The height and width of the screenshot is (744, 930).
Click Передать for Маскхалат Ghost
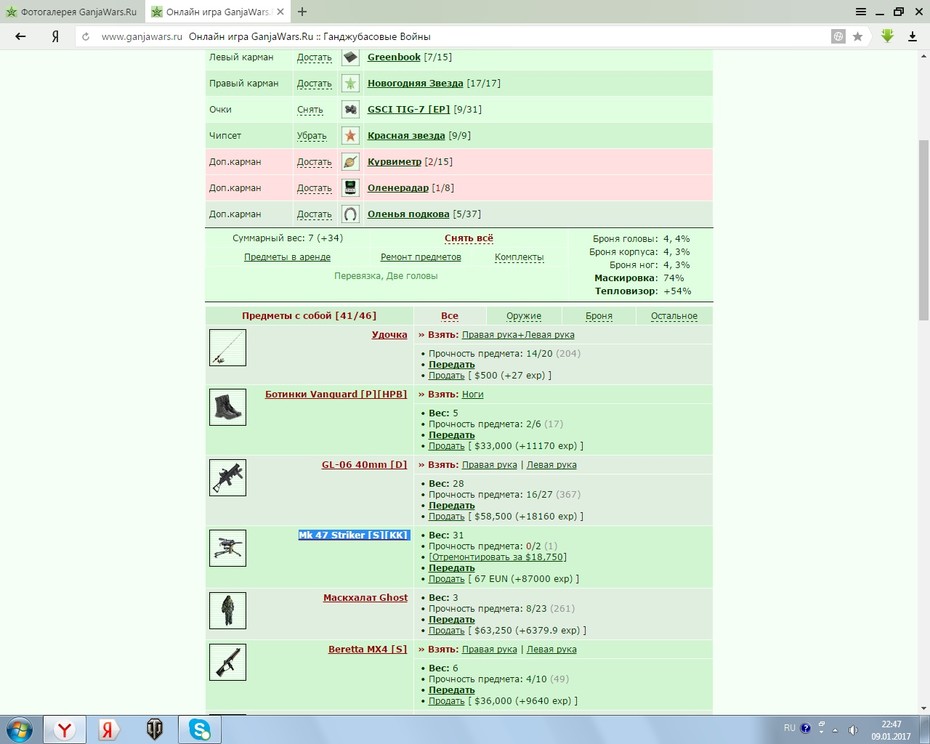451,619
